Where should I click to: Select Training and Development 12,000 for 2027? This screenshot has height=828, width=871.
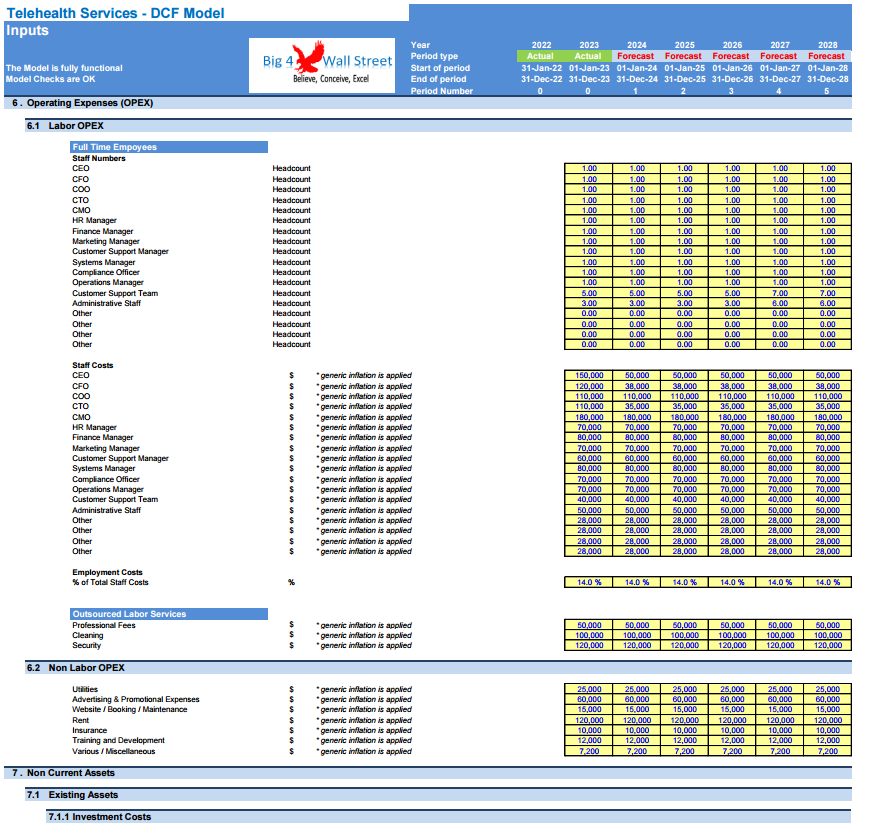[x=780, y=741]
